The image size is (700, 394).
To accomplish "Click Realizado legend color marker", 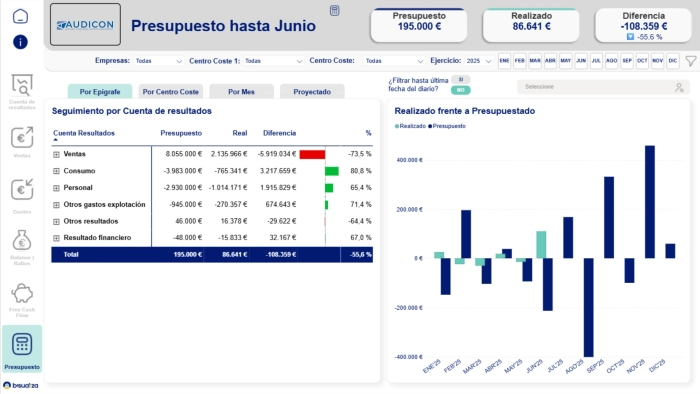I will tap(397, 126).
